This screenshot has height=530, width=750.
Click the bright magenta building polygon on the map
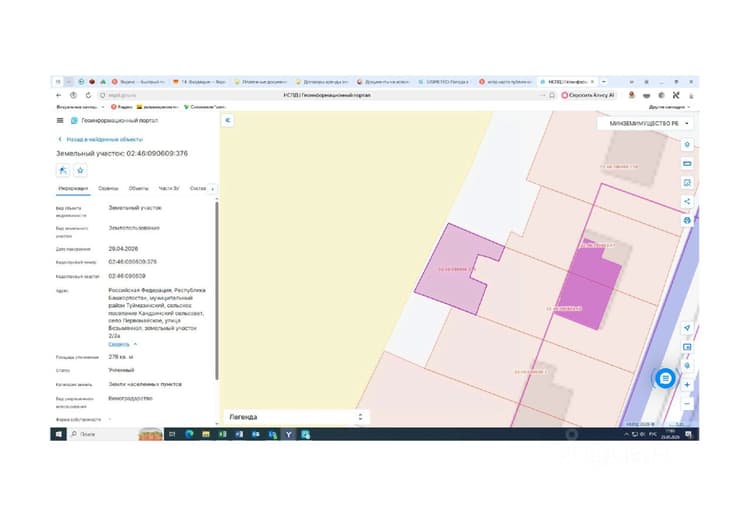point(591,287)
